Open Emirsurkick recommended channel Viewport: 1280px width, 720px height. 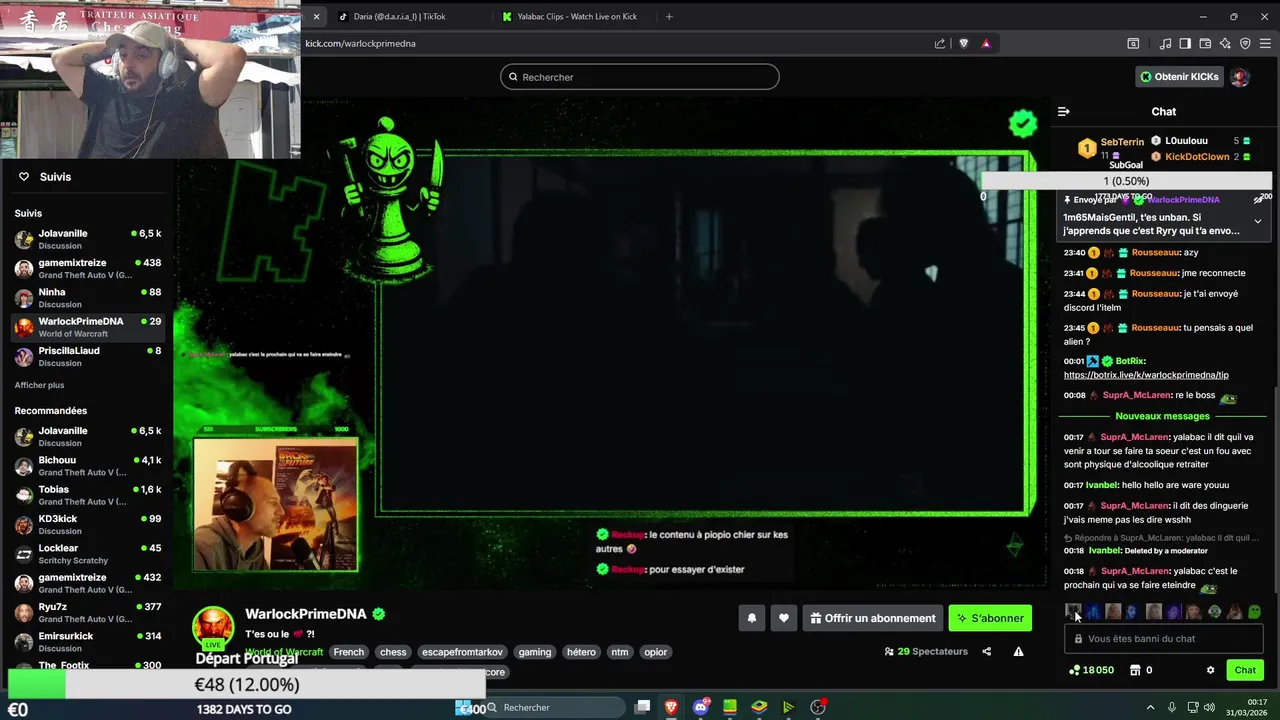(x=88, y=641)
